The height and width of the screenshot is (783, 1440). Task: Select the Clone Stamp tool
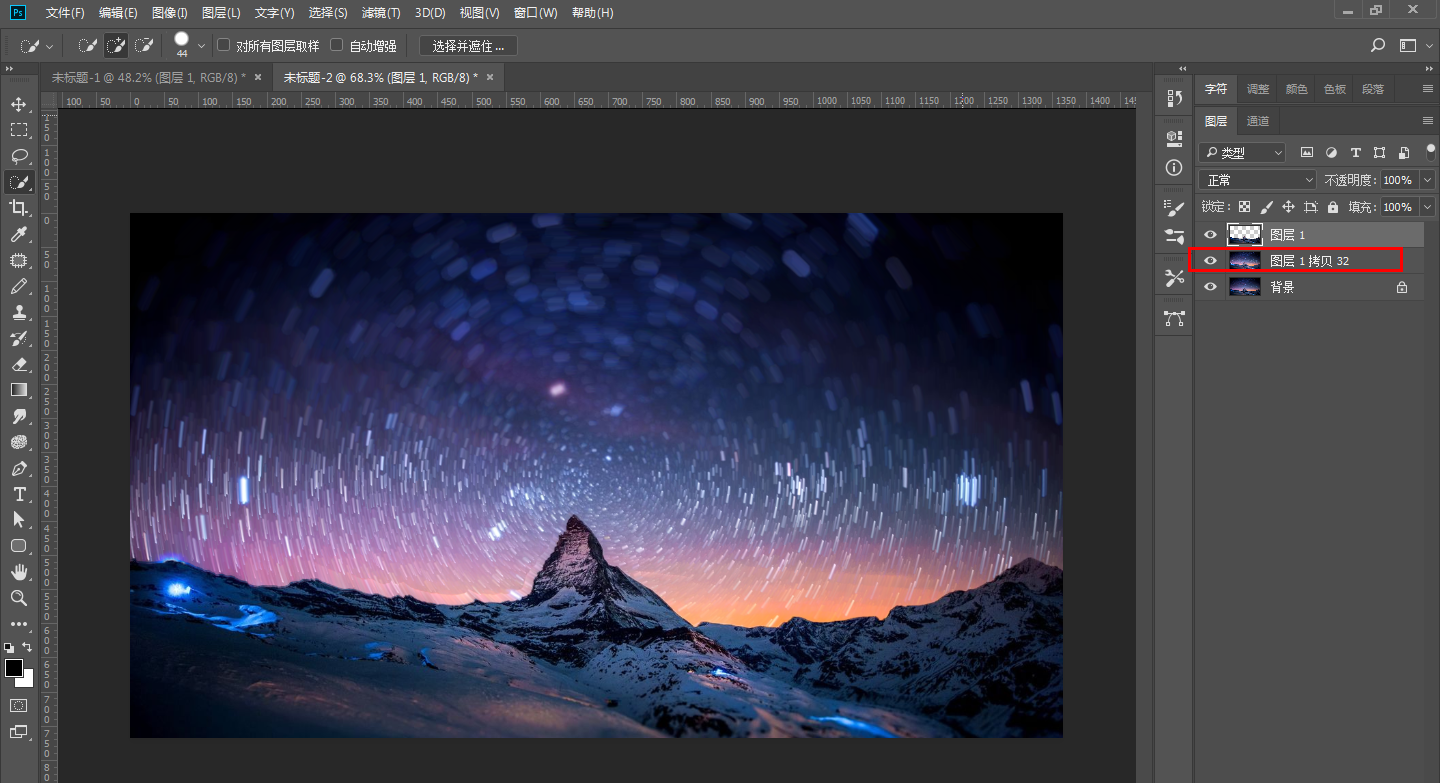click(x=18, y=312)
